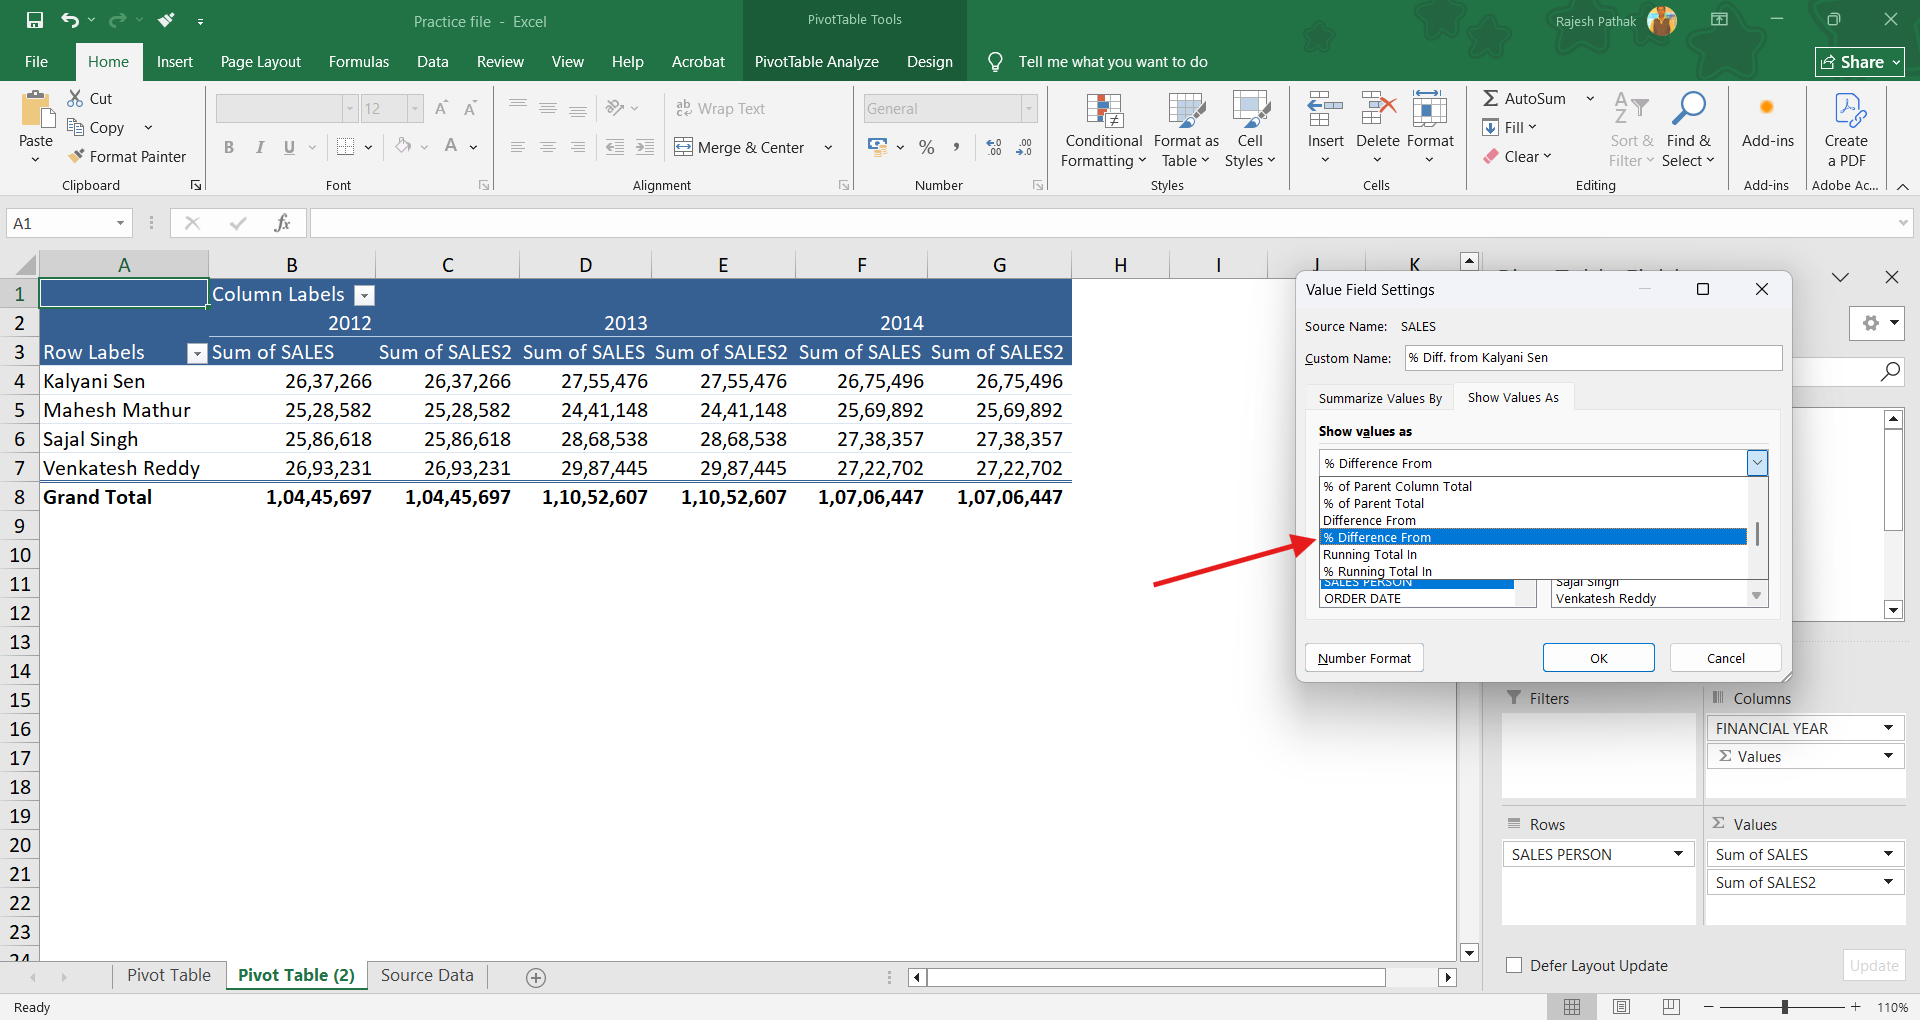Open the Row Labels filter dropdown

coord(197,353)
